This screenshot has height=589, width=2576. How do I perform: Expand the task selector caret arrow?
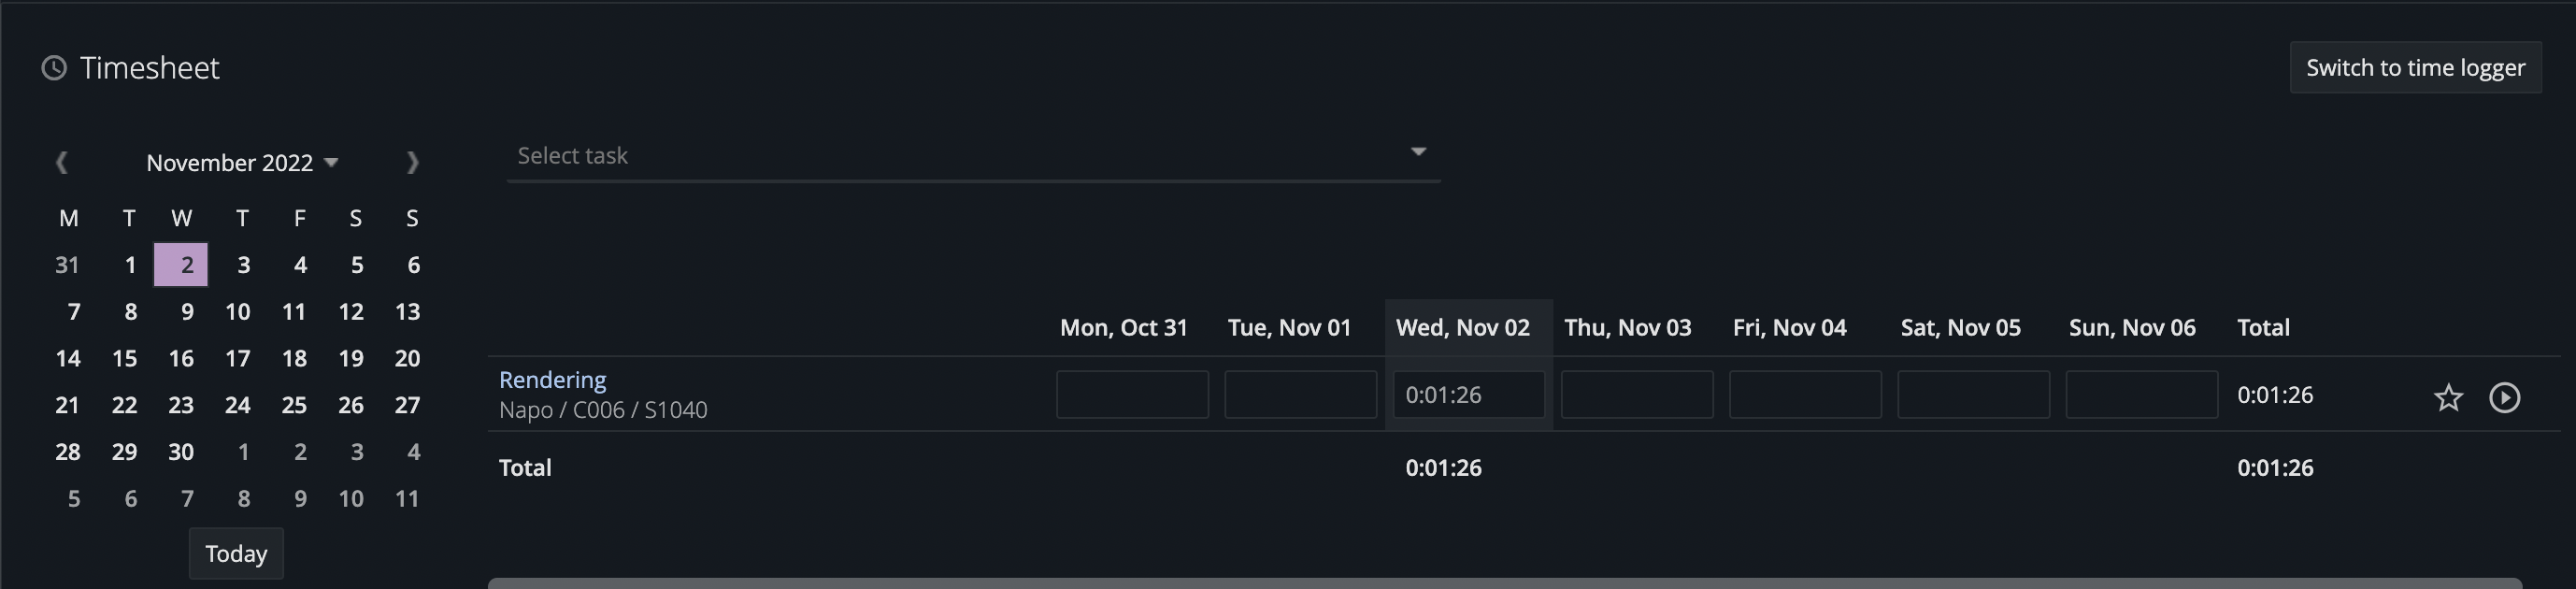click(x=1418, y=151)
